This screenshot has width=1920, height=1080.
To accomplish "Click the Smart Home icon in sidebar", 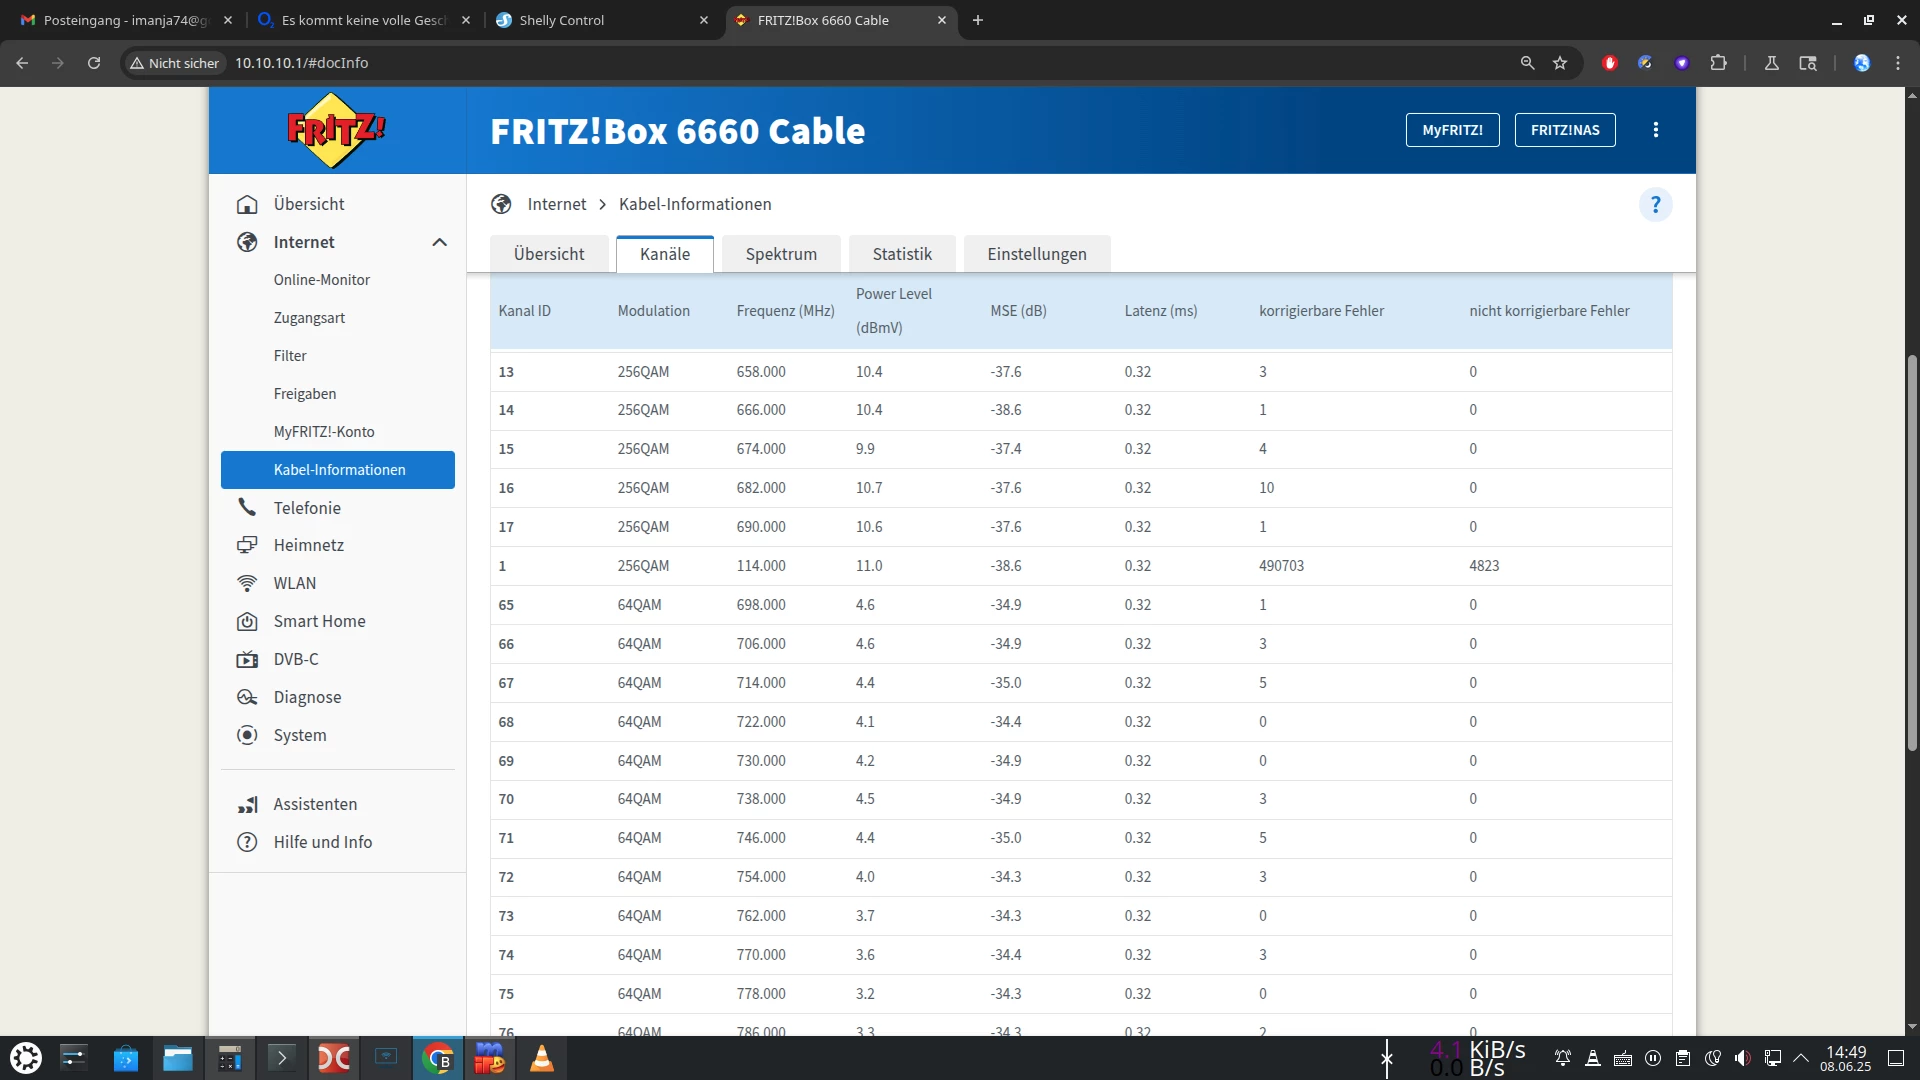I will click(247, 621).
